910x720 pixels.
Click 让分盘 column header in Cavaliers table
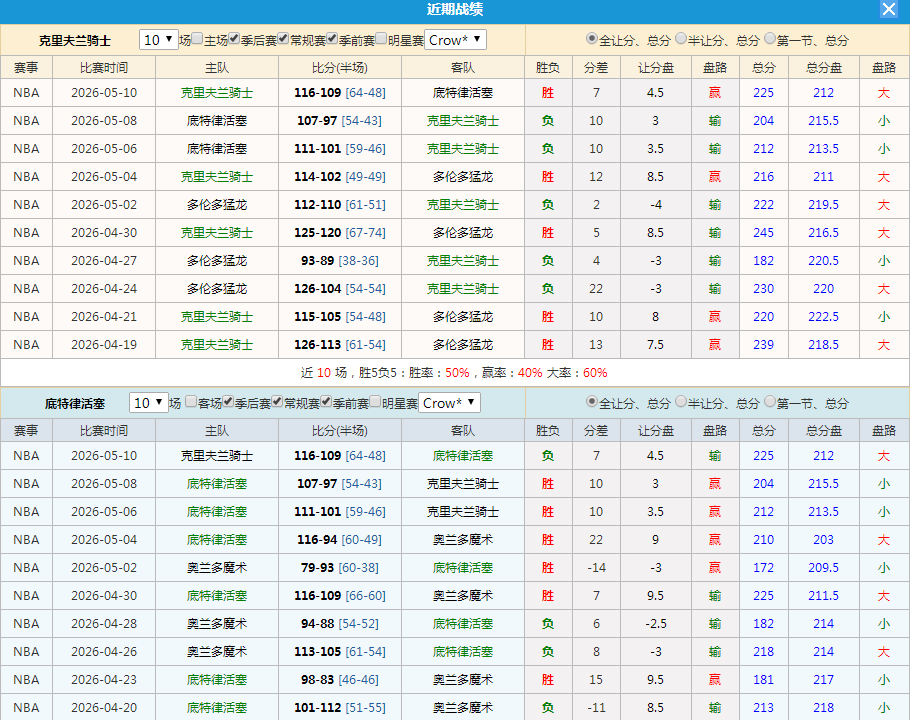point(656,67)
